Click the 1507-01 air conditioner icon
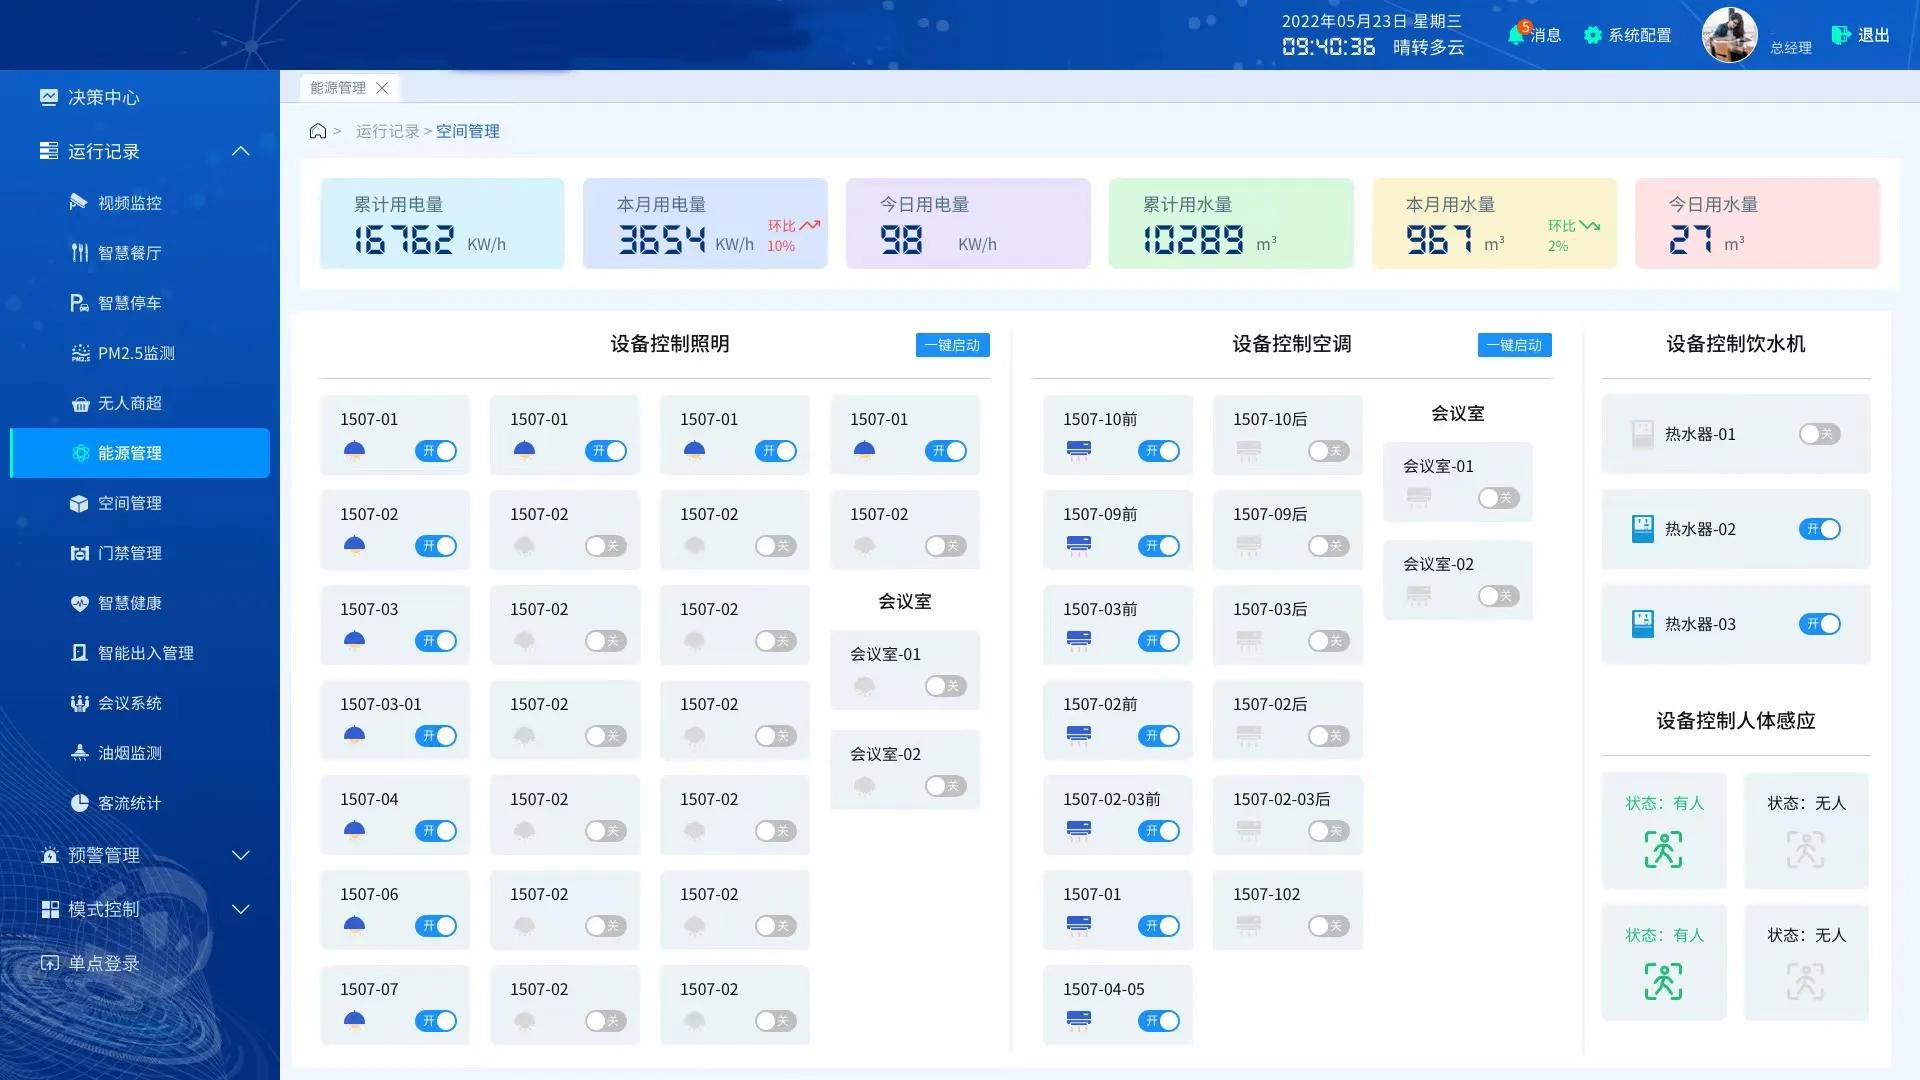The image size is (1920, 1080). (1079, 925)
